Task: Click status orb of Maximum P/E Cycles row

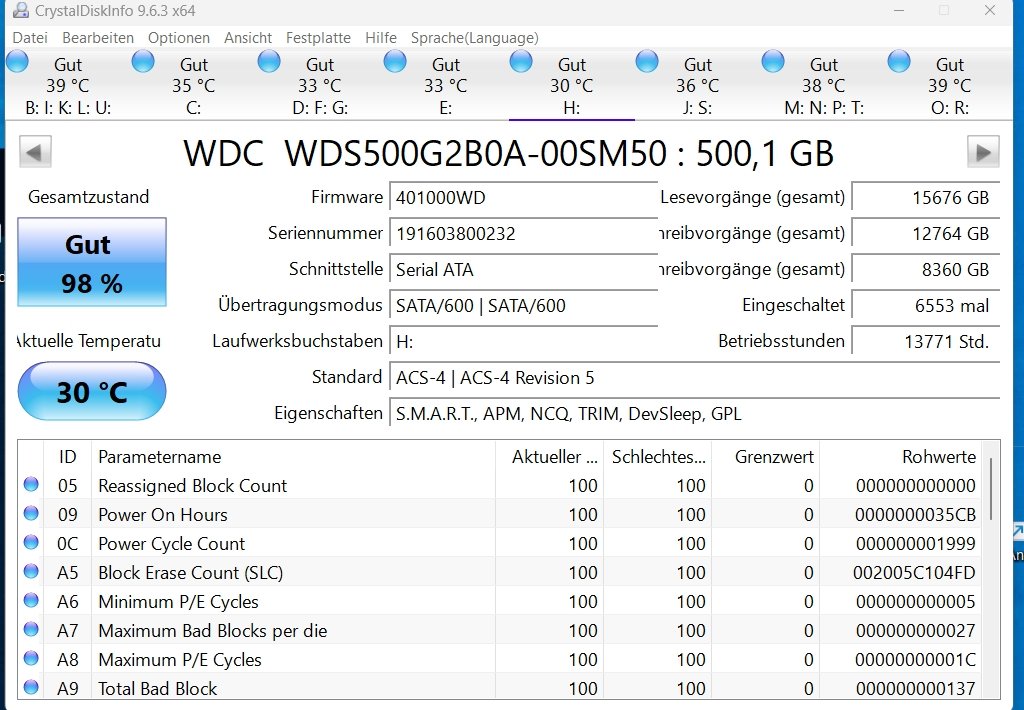Action: coord(31,658)
